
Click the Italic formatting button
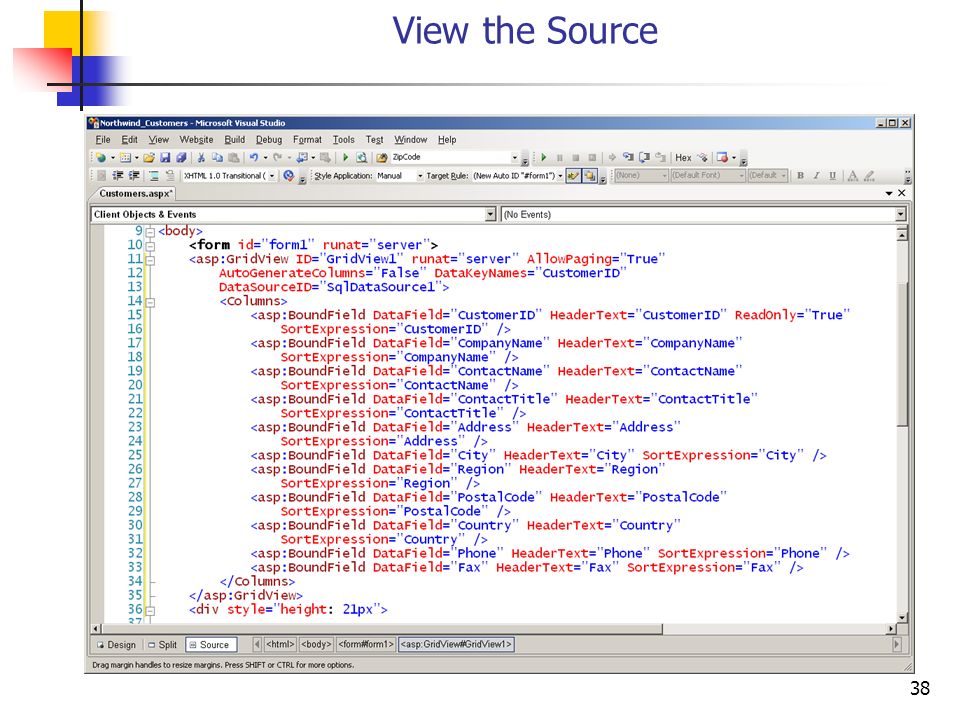[x=816, y=176]
